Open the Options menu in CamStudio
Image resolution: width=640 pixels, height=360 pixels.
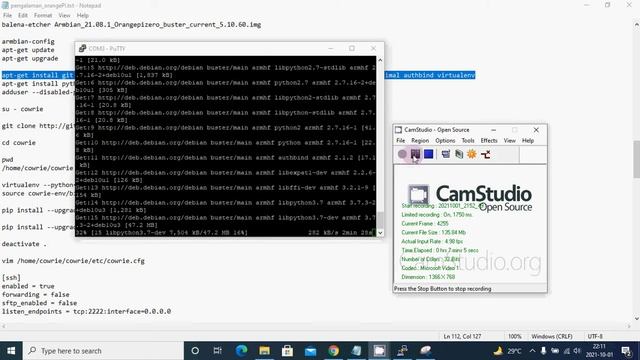445,140
